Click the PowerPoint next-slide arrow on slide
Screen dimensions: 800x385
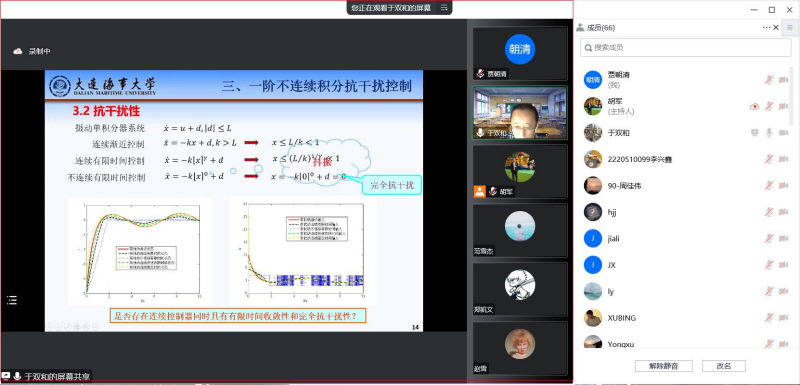point(59,326)
